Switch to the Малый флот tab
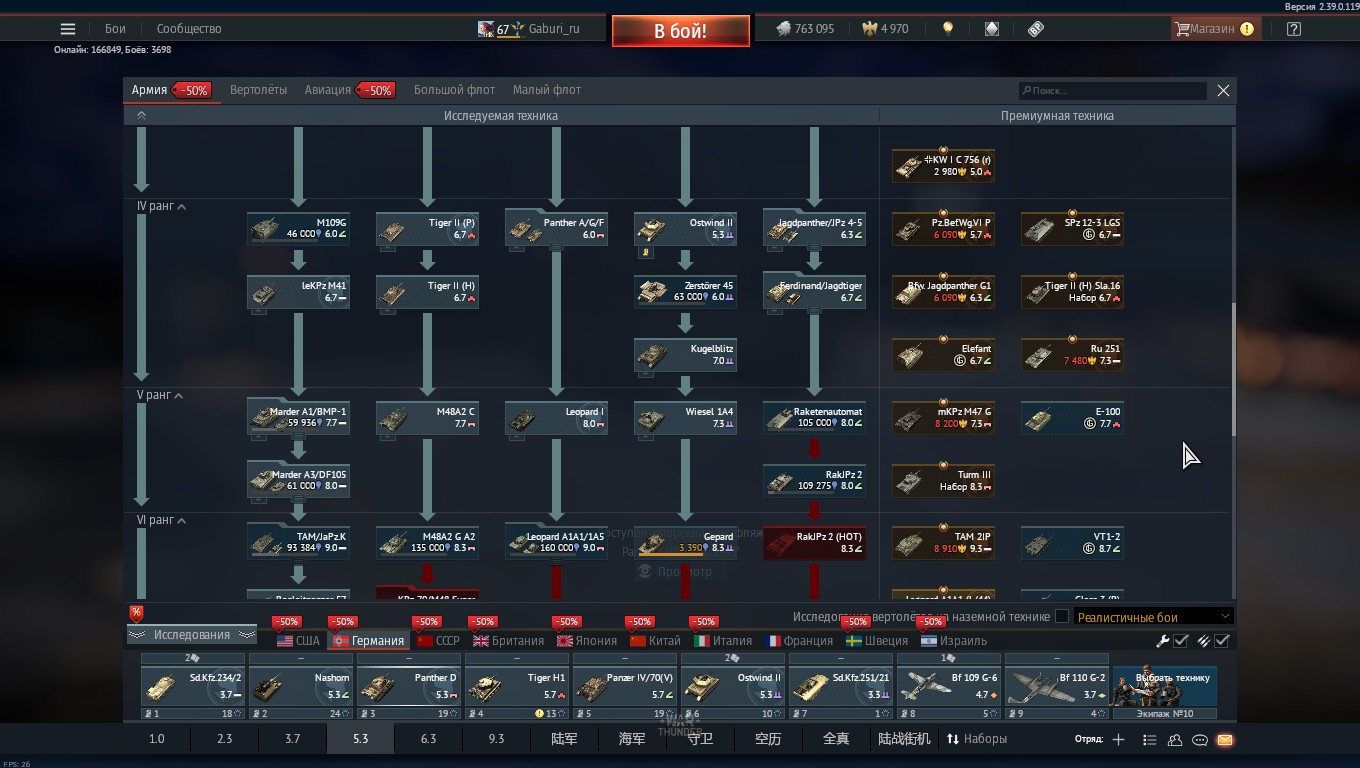1360x768 pixels. (547, 90)
